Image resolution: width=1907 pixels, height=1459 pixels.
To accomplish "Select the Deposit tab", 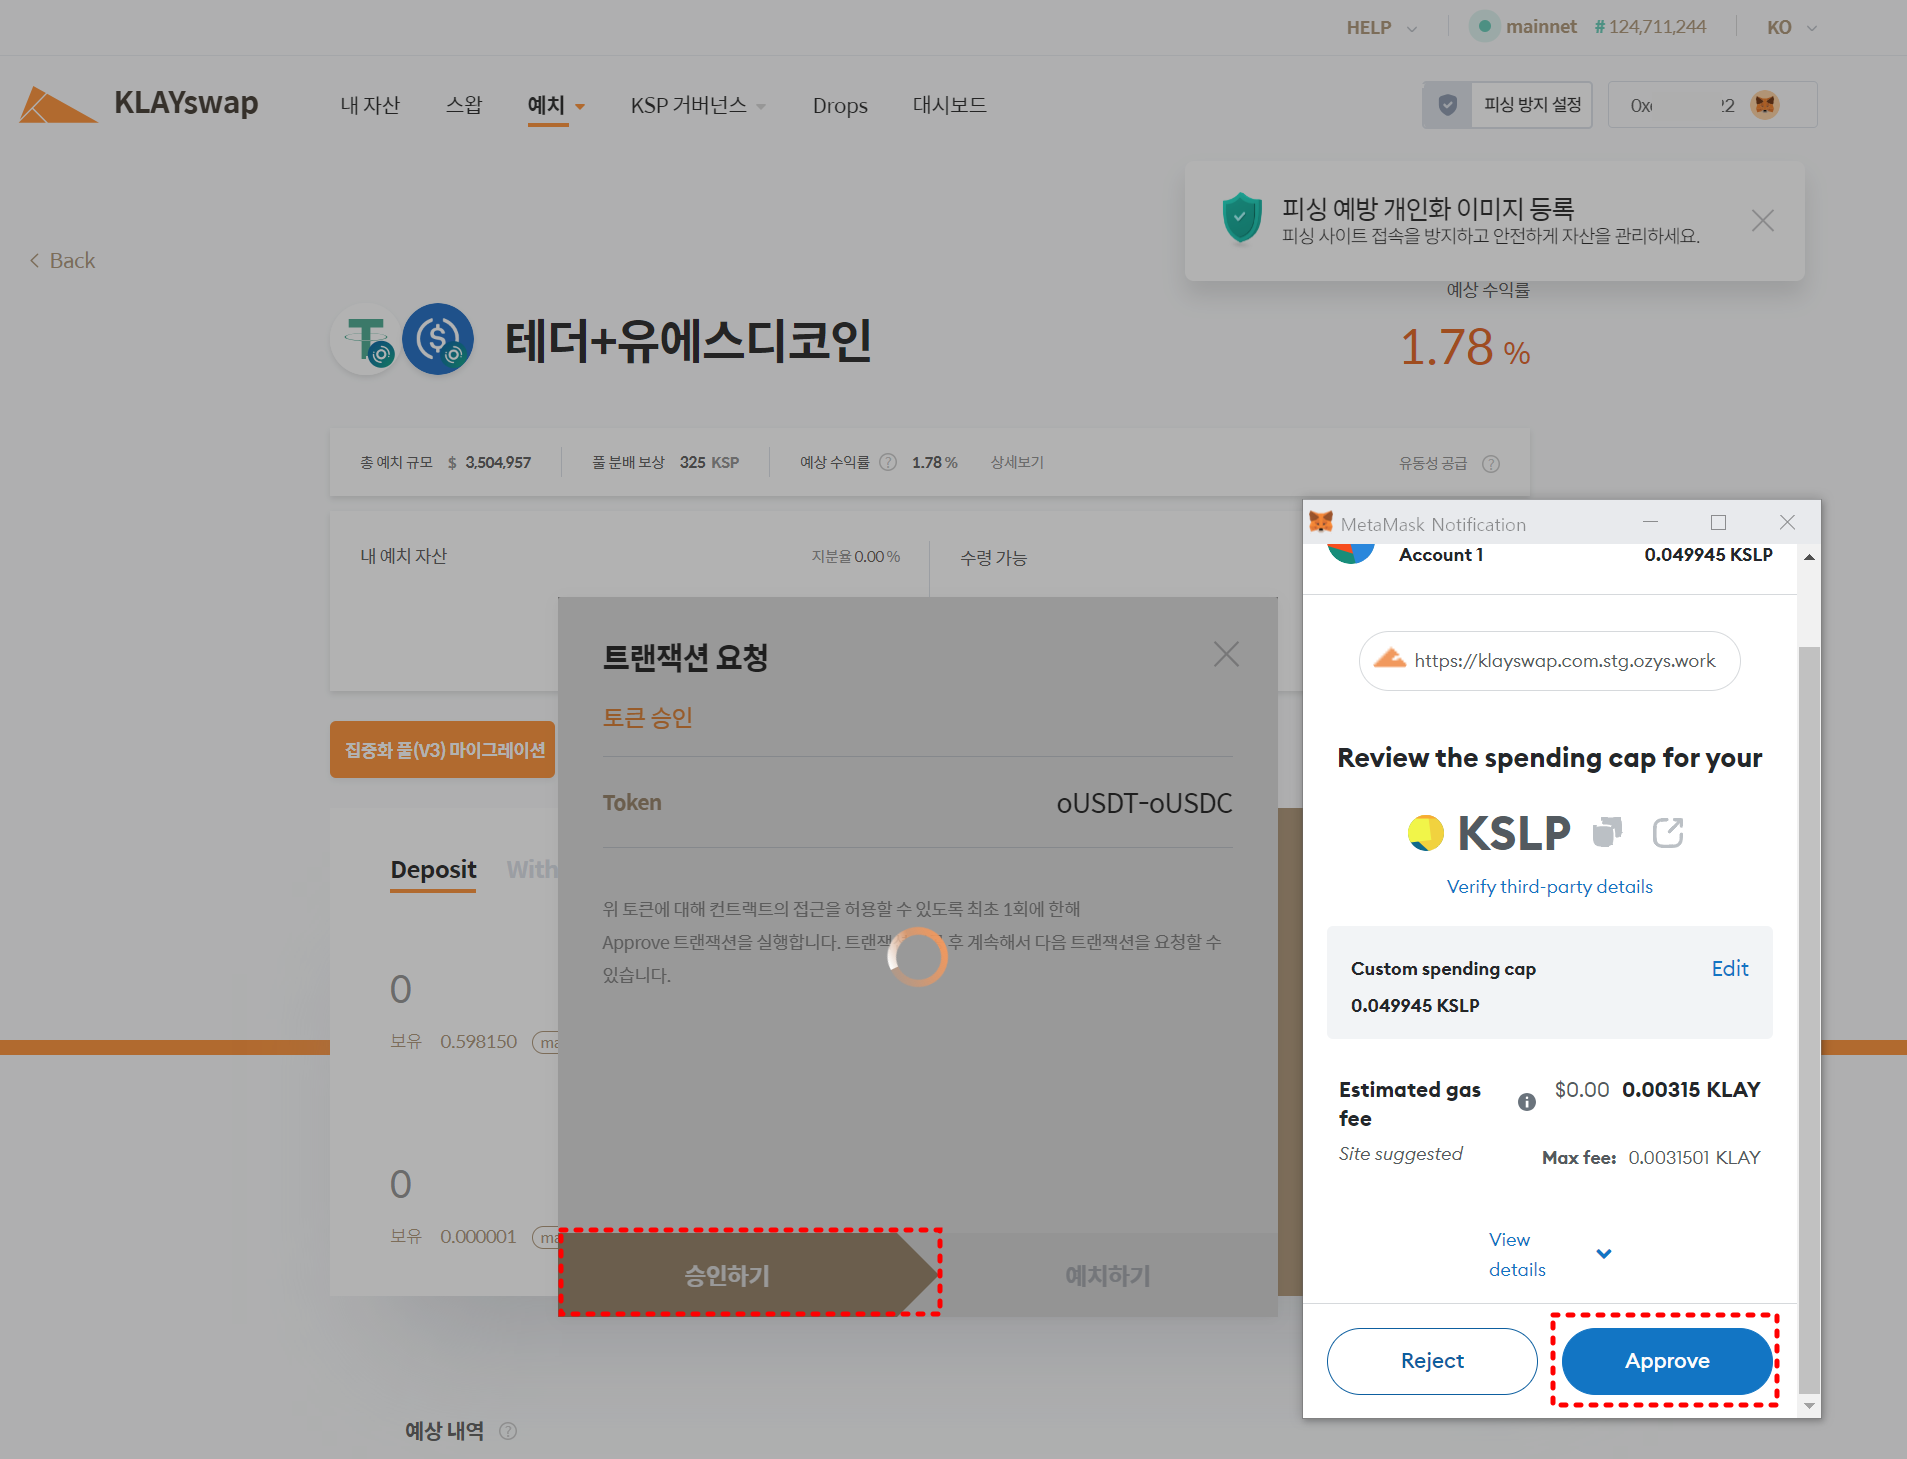I will coord(433,869).
